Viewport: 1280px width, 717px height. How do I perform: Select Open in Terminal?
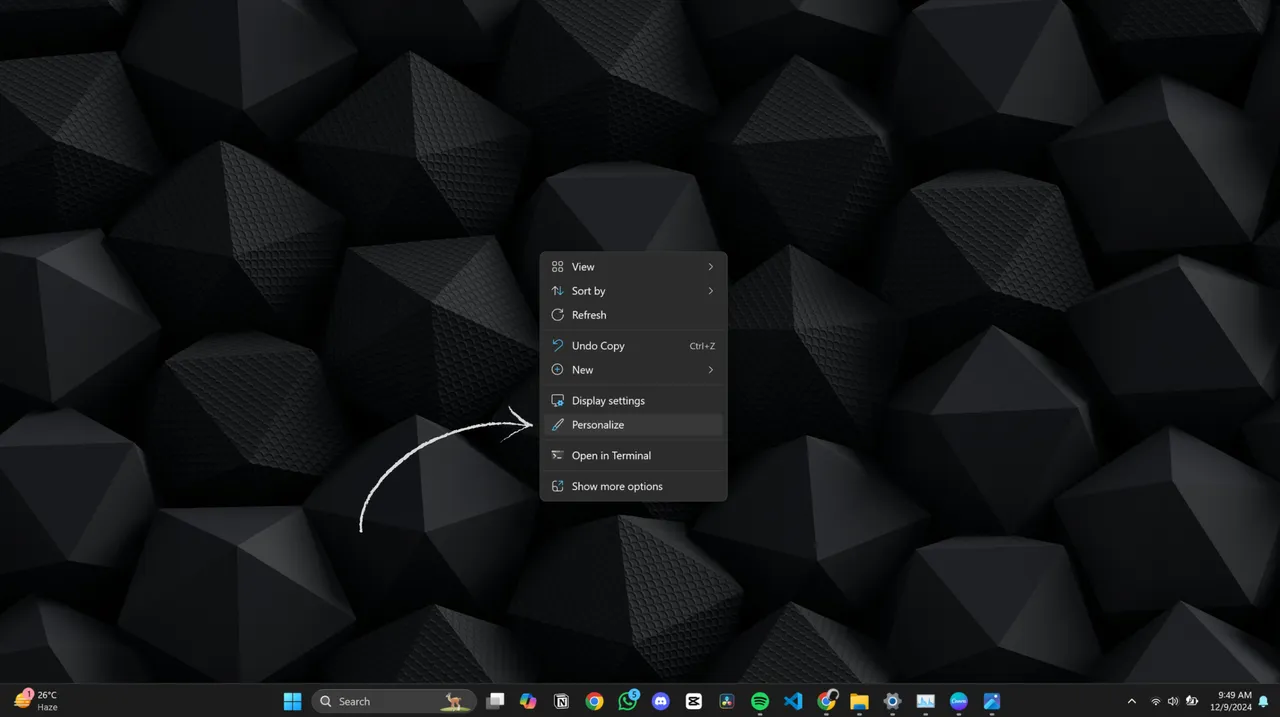[x=633, y=456]
